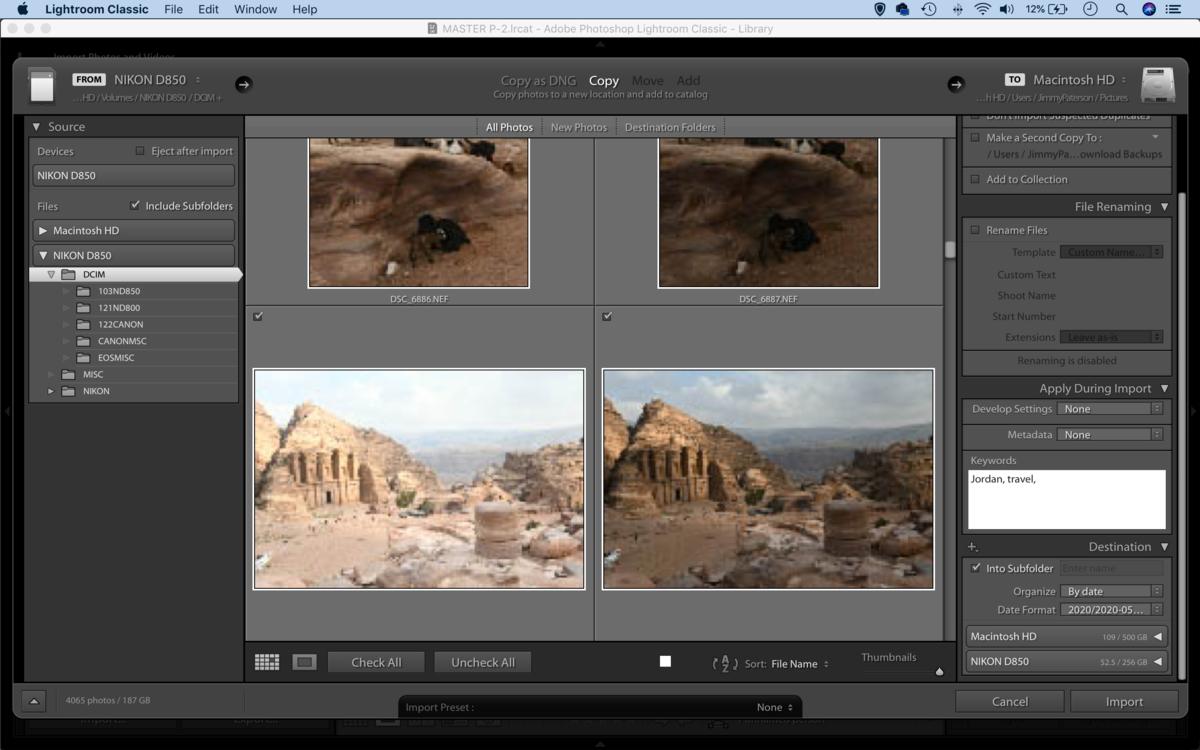The height and width of the screenshot is (750, 1200).
Task: Click the destination forward arrow icon
Action: click(x=956, y=84)
